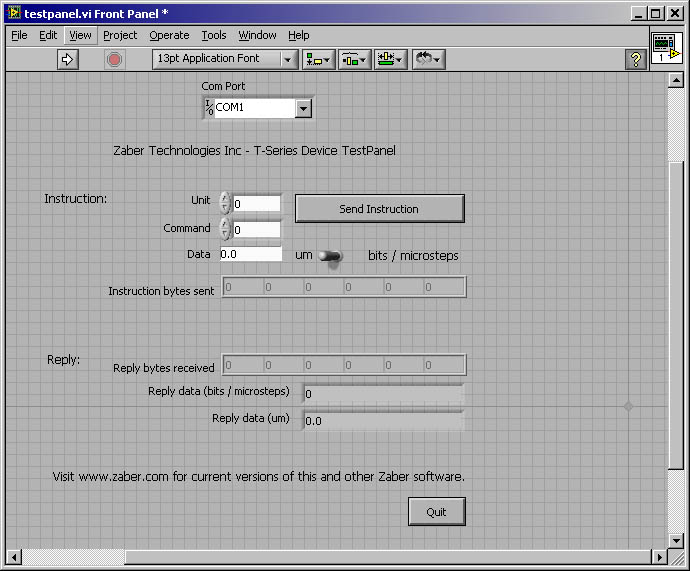
Task: Click the Context Help question mark button
Action: pyautogui.click(x=636, y=59)
